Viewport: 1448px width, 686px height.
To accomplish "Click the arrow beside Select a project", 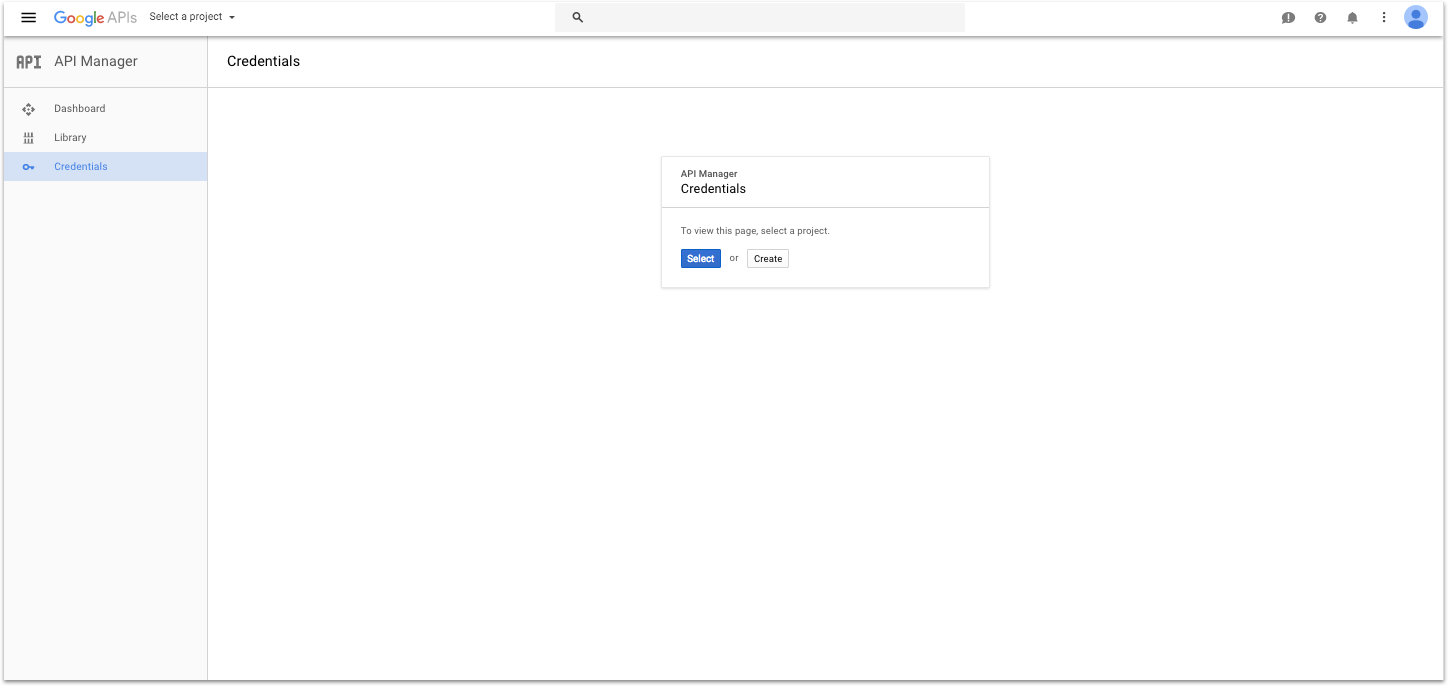I will click(x=232, y=18).
